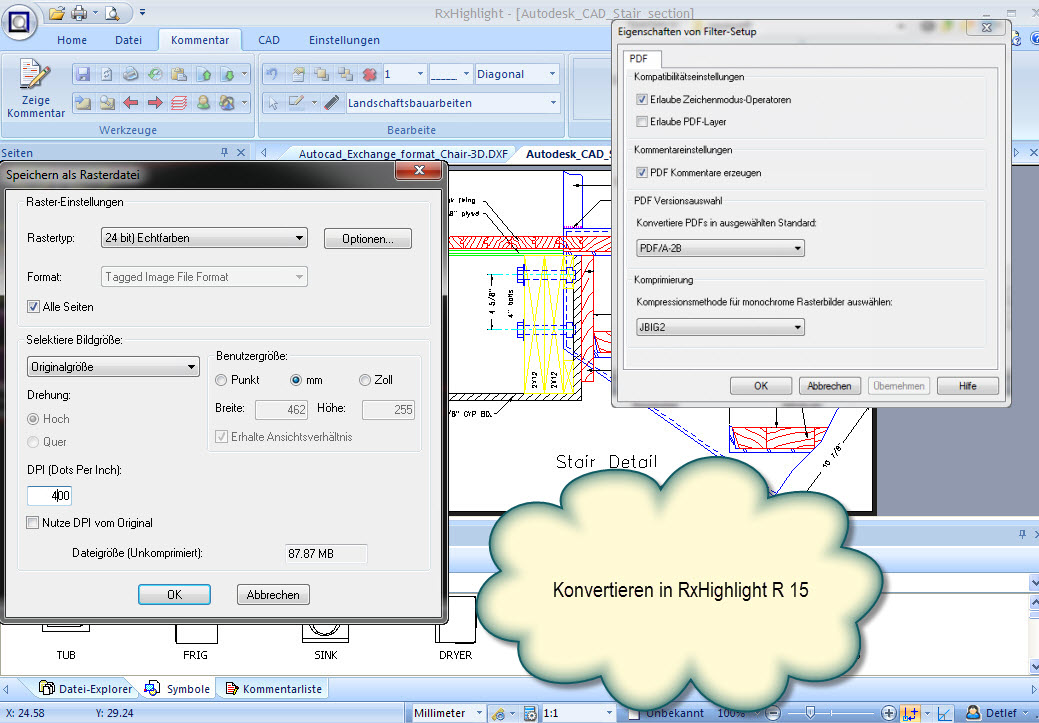Select the Zoll radio button
Image resolution: width=1039 pixels, height=723 pixels.
(x=365, y=380)
